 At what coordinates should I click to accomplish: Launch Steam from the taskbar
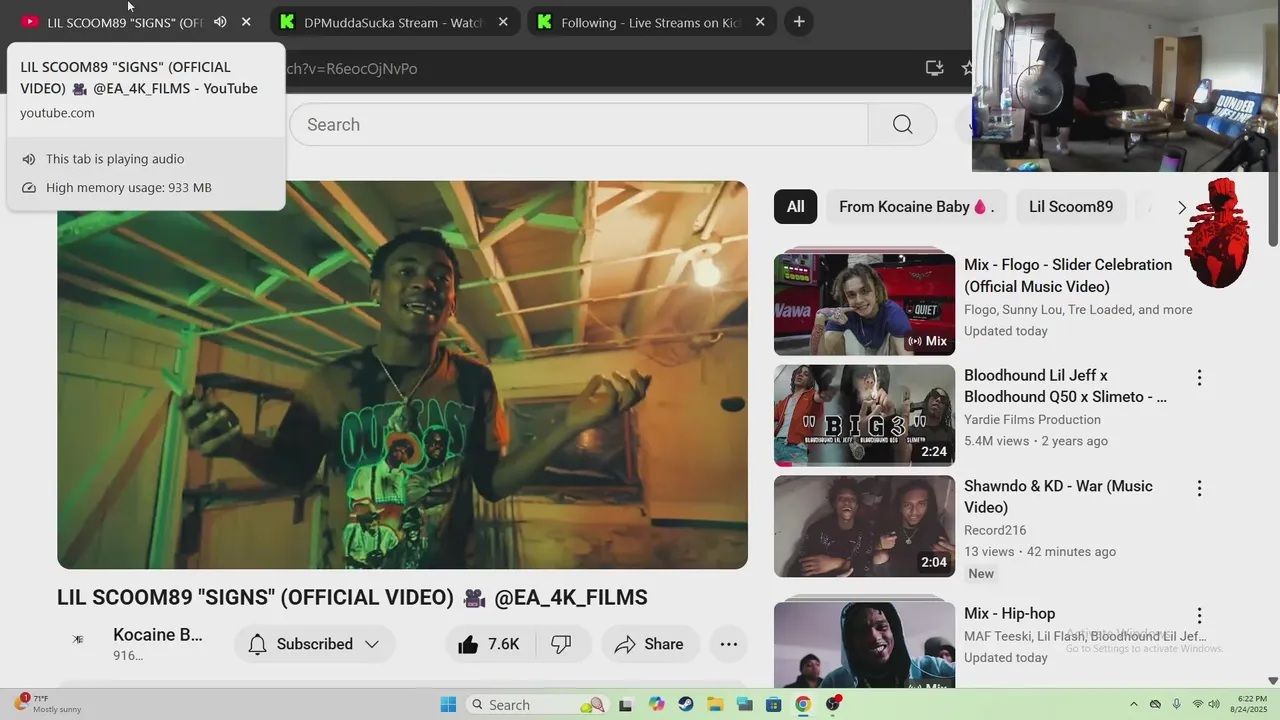tap(686, 704)
